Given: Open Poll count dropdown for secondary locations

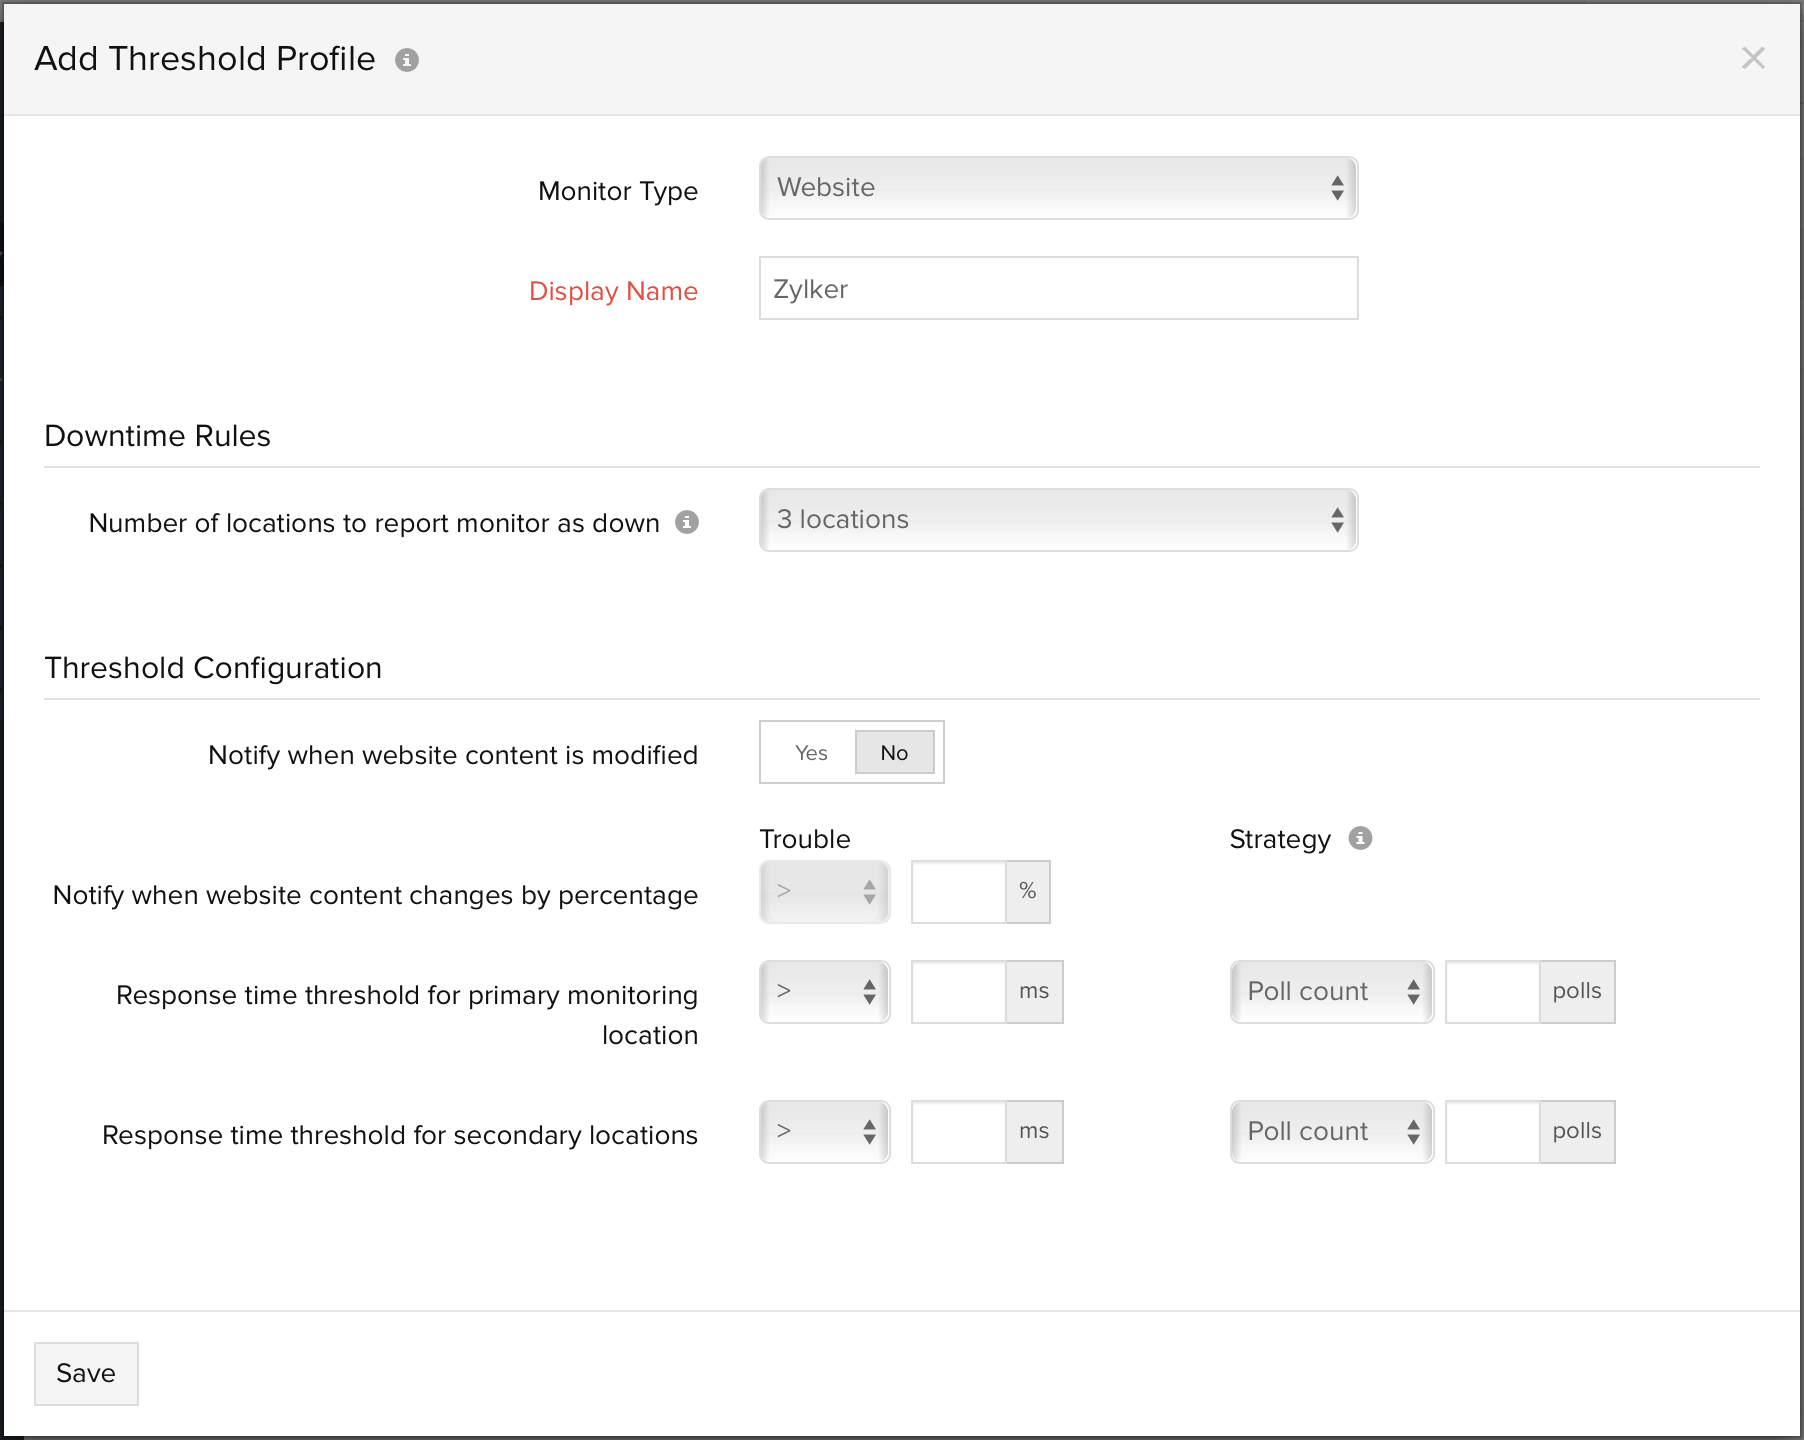Looking at the screenshot, I should coord(1332,1132).
